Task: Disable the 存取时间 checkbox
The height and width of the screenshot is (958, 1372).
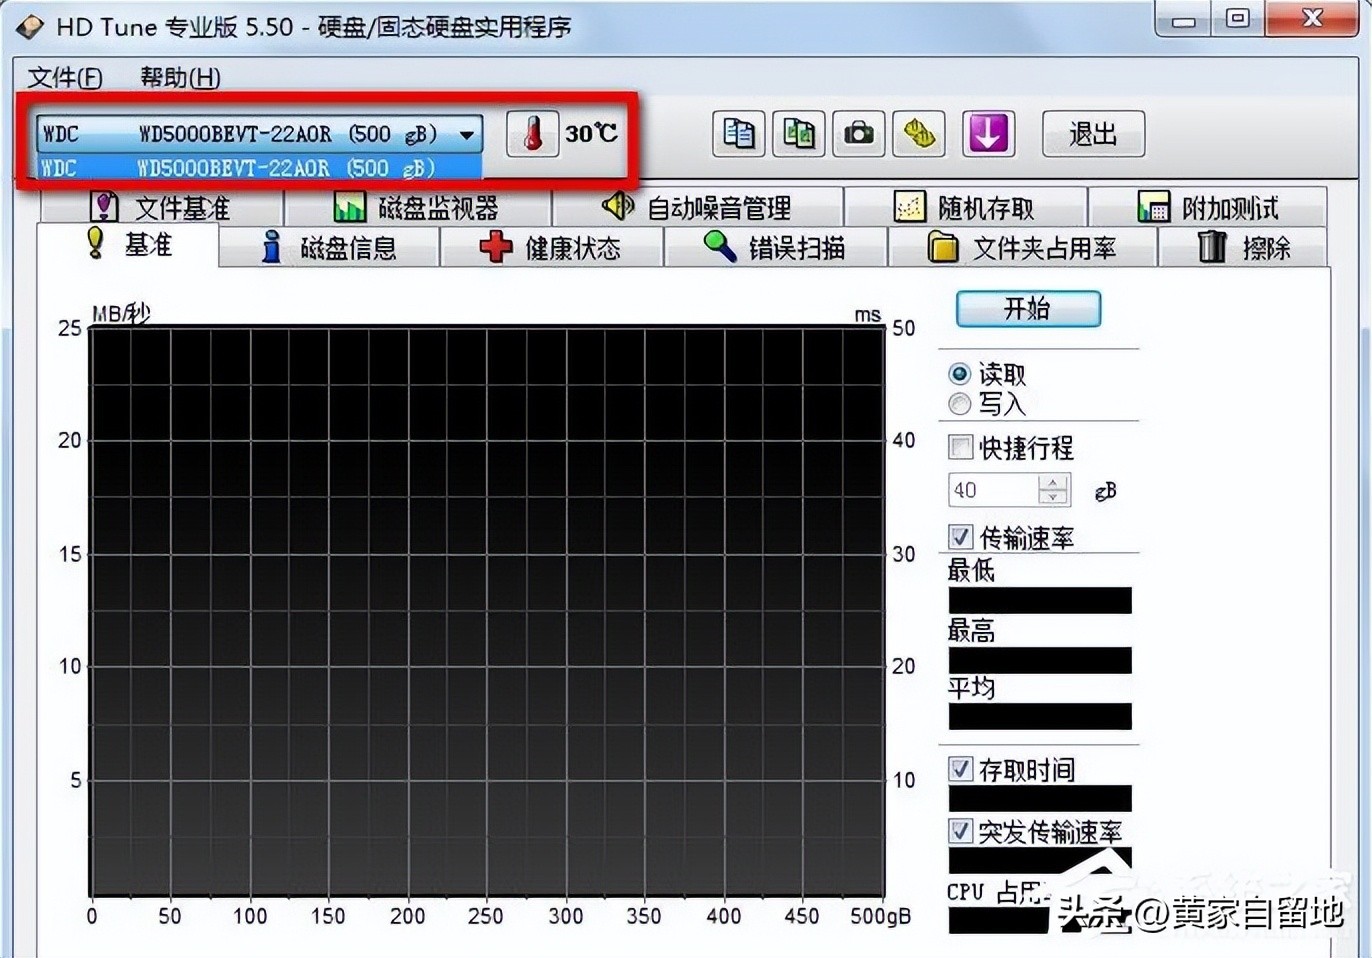Action: [x=961, y=770]
